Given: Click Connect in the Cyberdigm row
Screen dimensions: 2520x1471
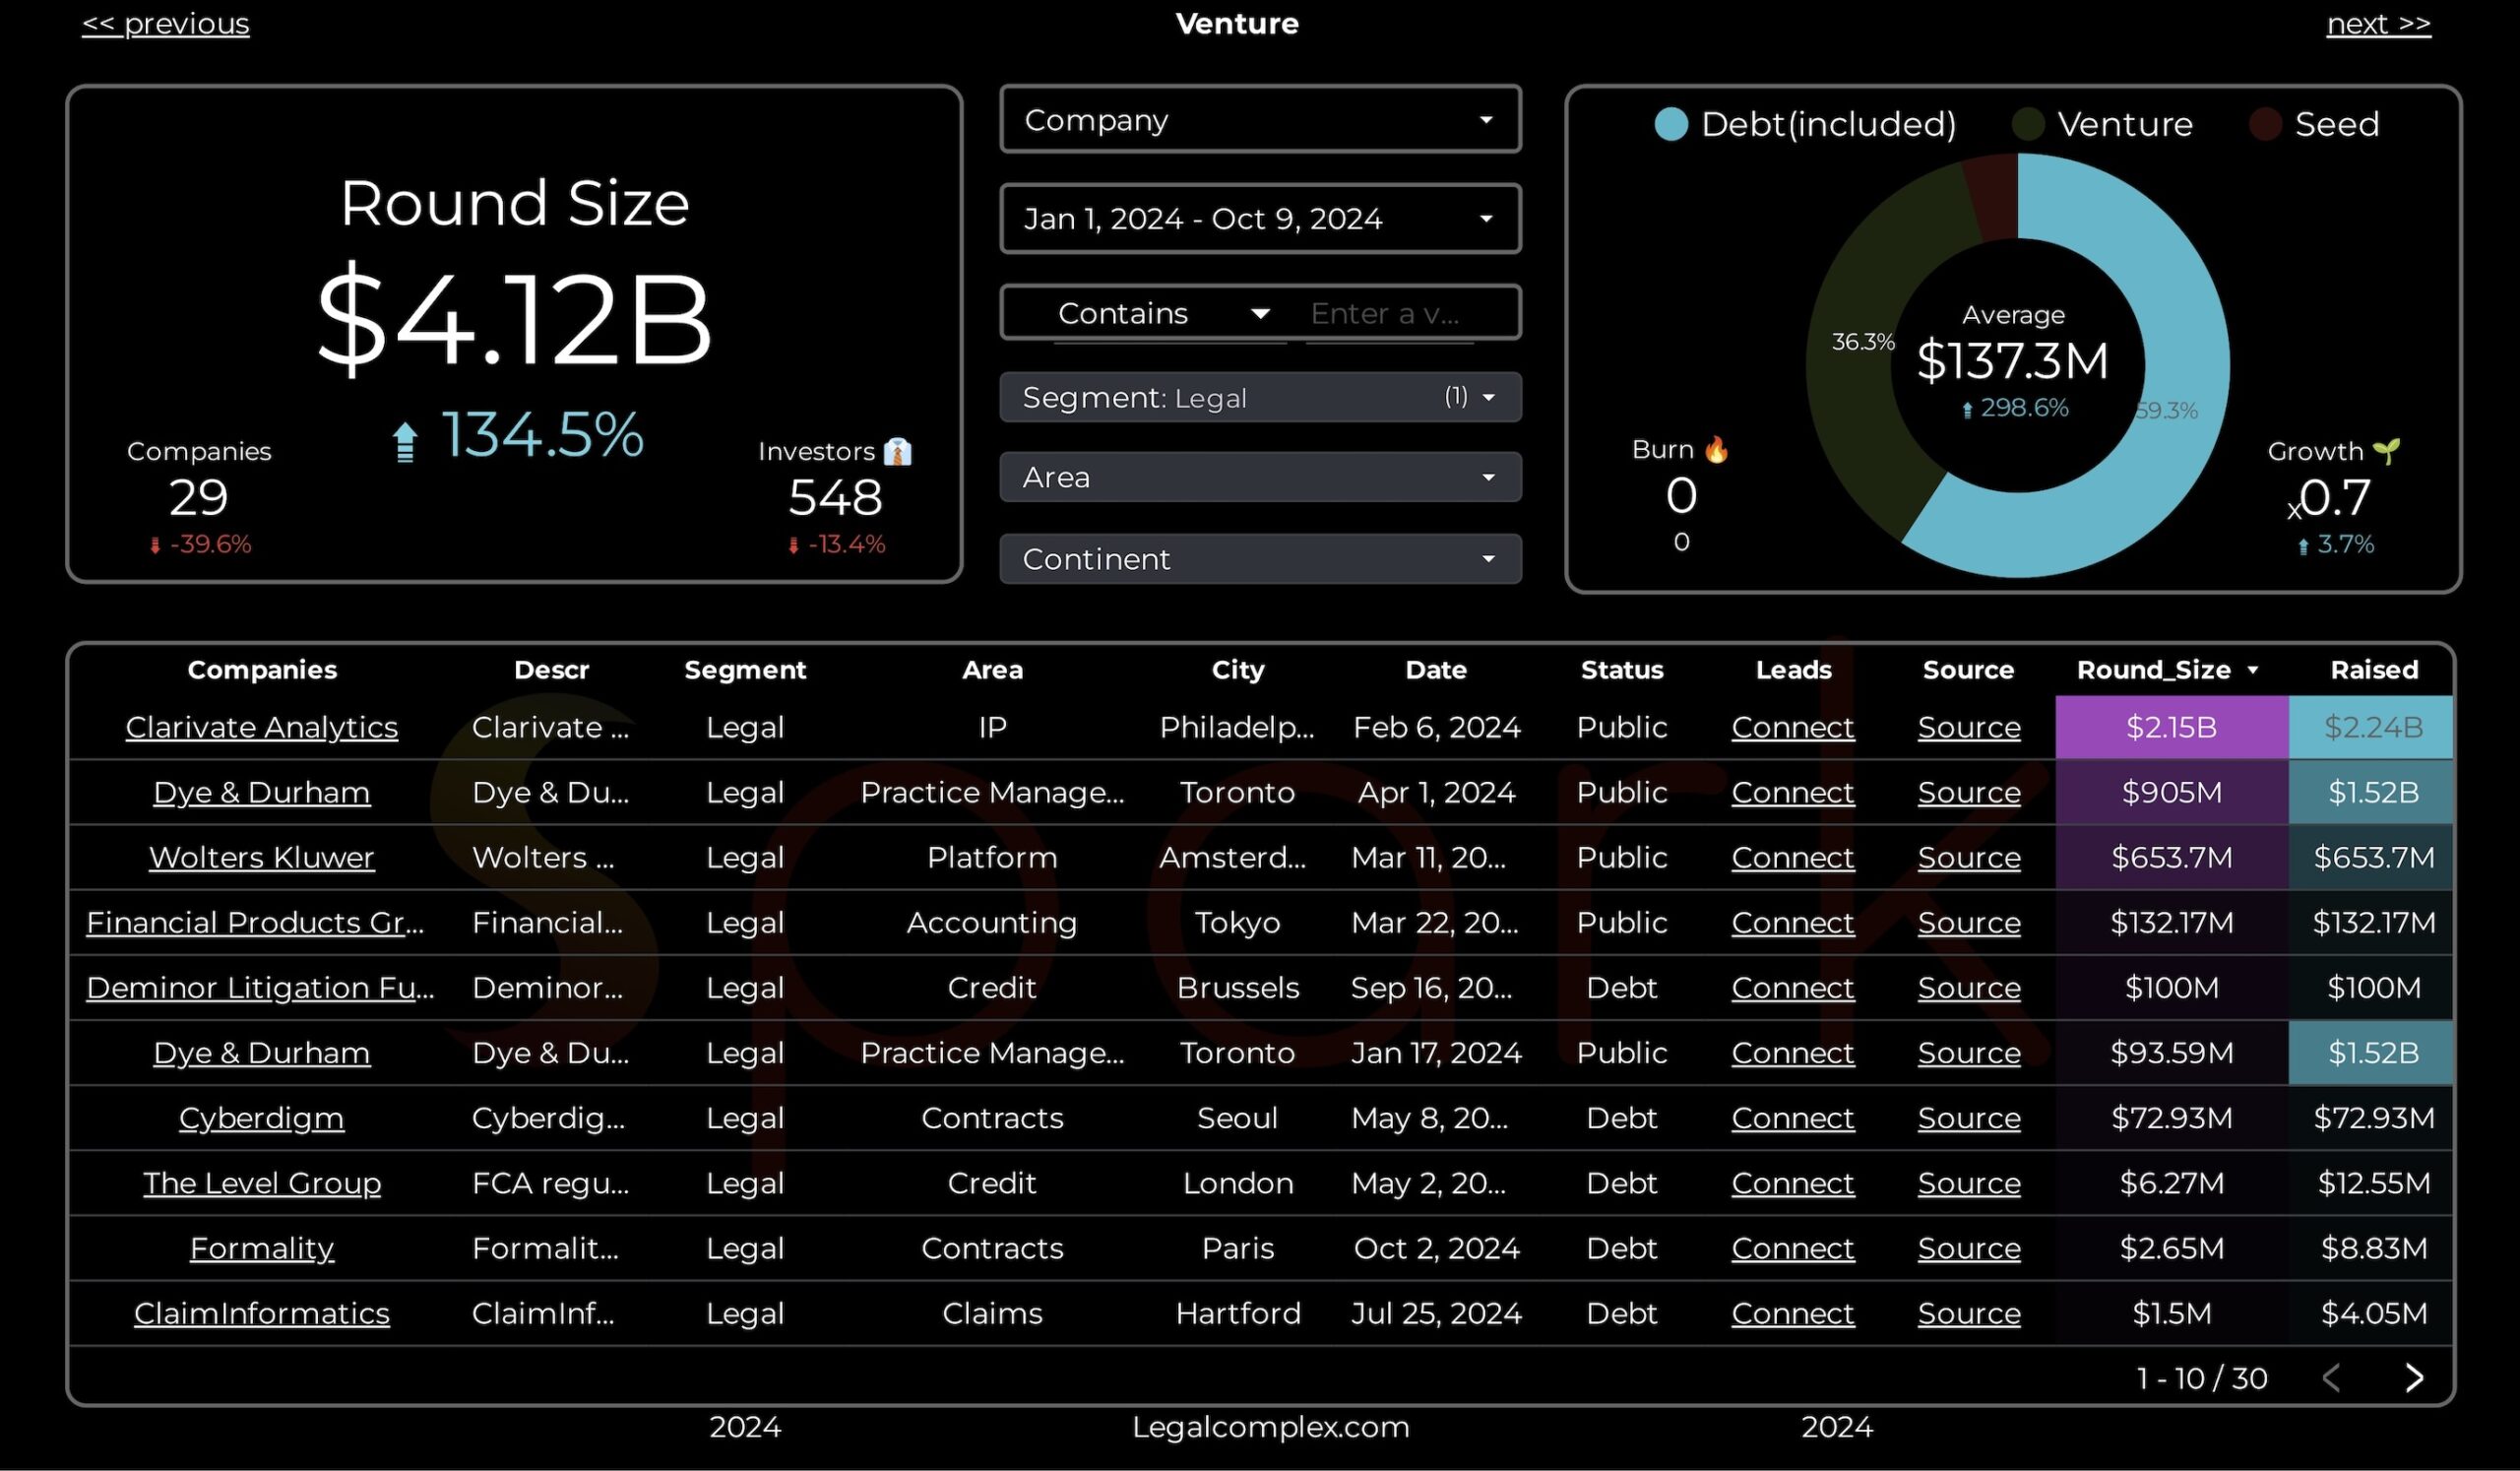Looking at the screenshot, I should coord(1793,1117).
